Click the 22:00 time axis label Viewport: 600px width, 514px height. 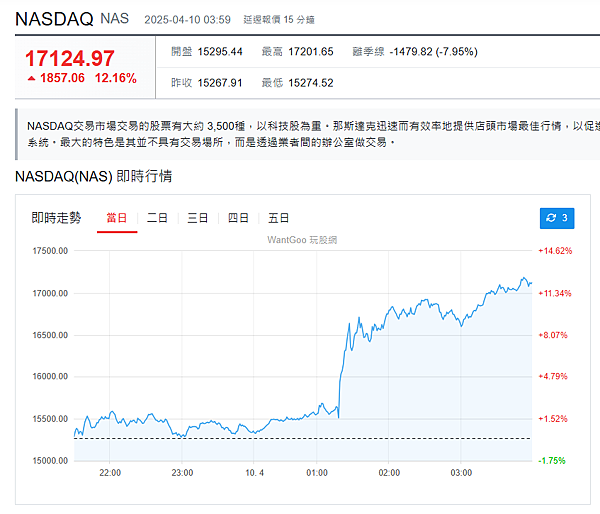point(110,473)
